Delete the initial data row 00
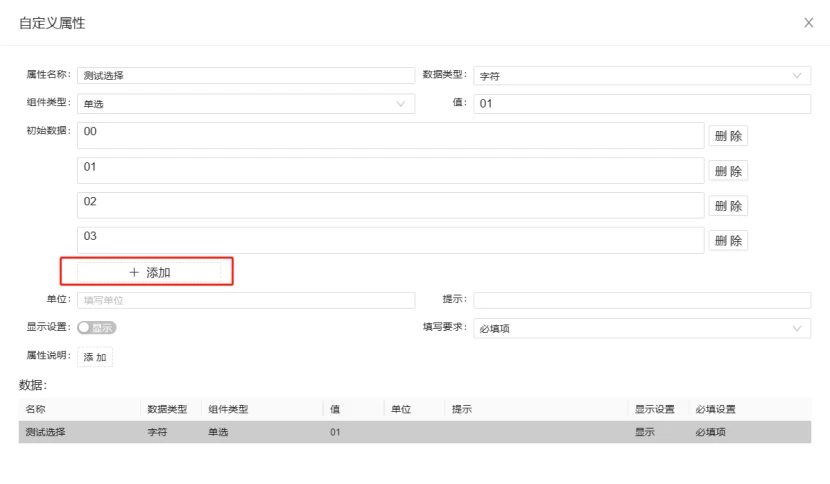The width and height of the screenshot is (830, 484). (x=728, y=136)
